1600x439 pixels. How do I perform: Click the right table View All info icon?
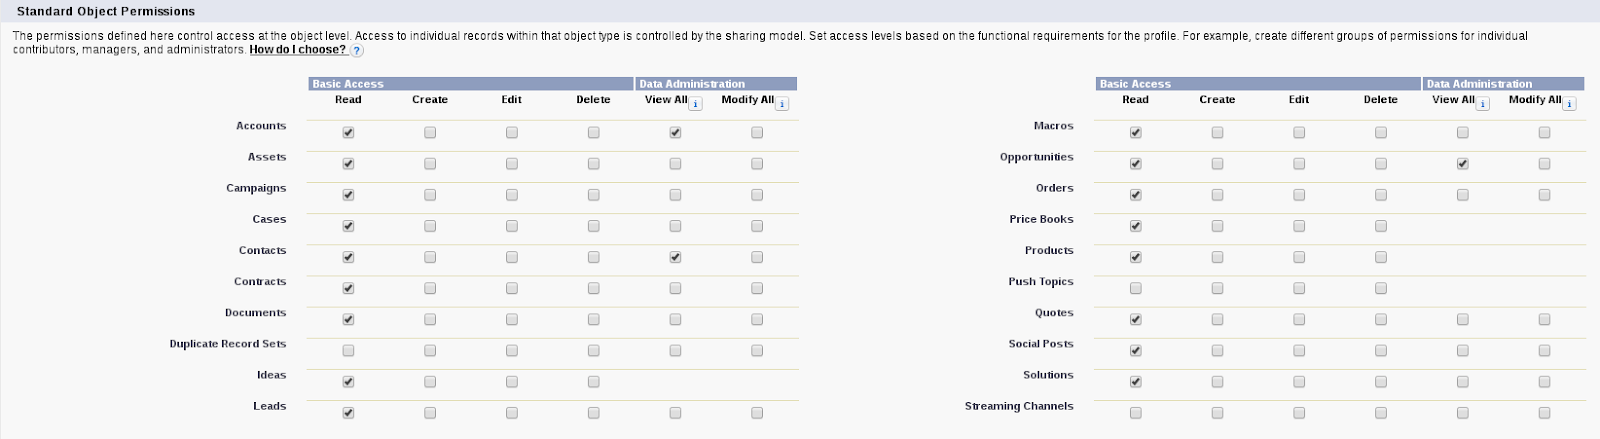click(1483, 104)
